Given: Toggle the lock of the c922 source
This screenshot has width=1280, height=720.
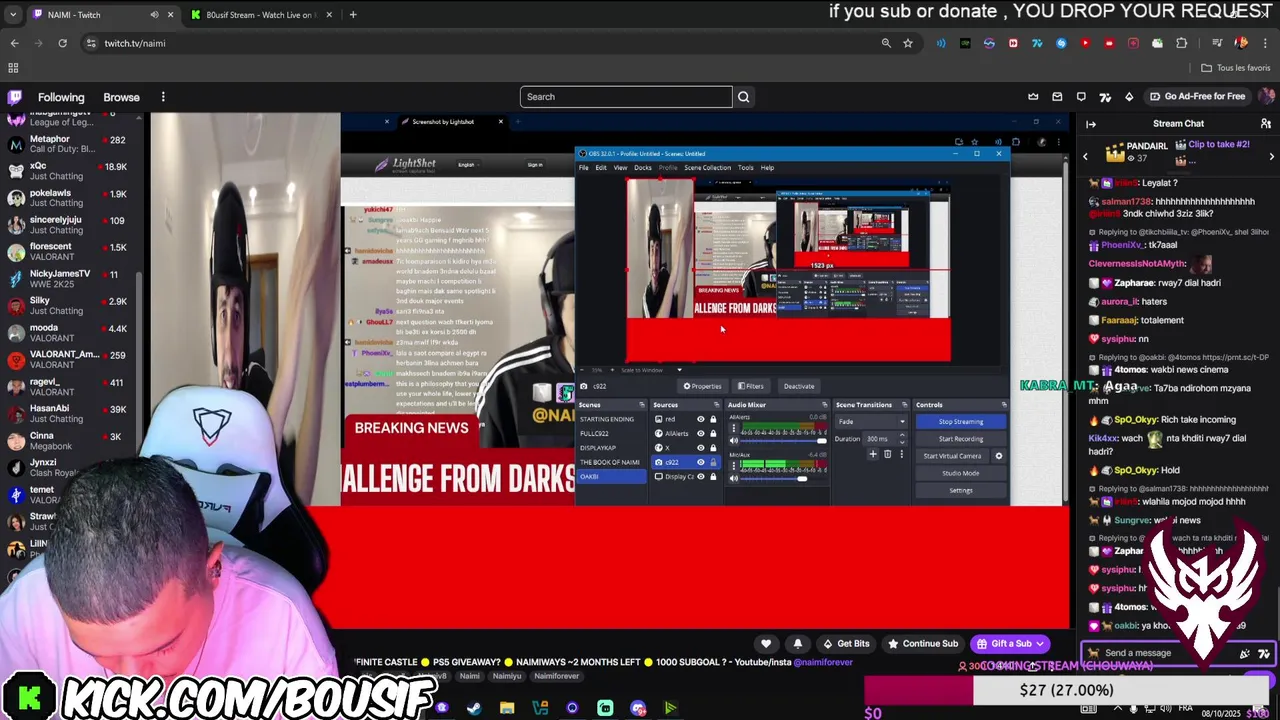Looking at the screenshot, I should click(x=713, y=462).
